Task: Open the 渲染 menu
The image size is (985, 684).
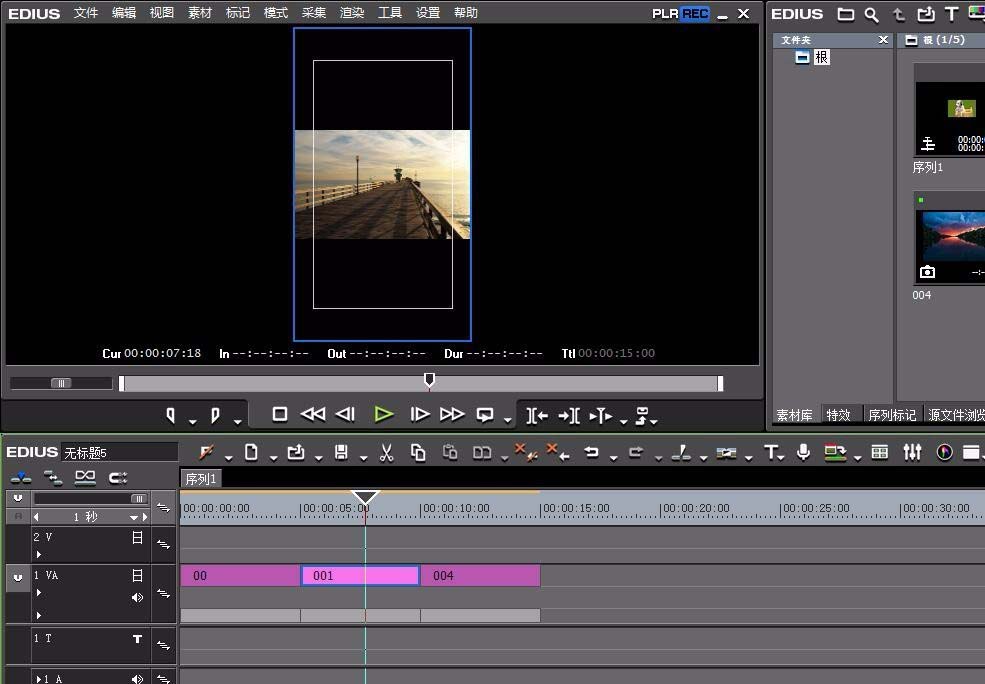Action: 352,13
